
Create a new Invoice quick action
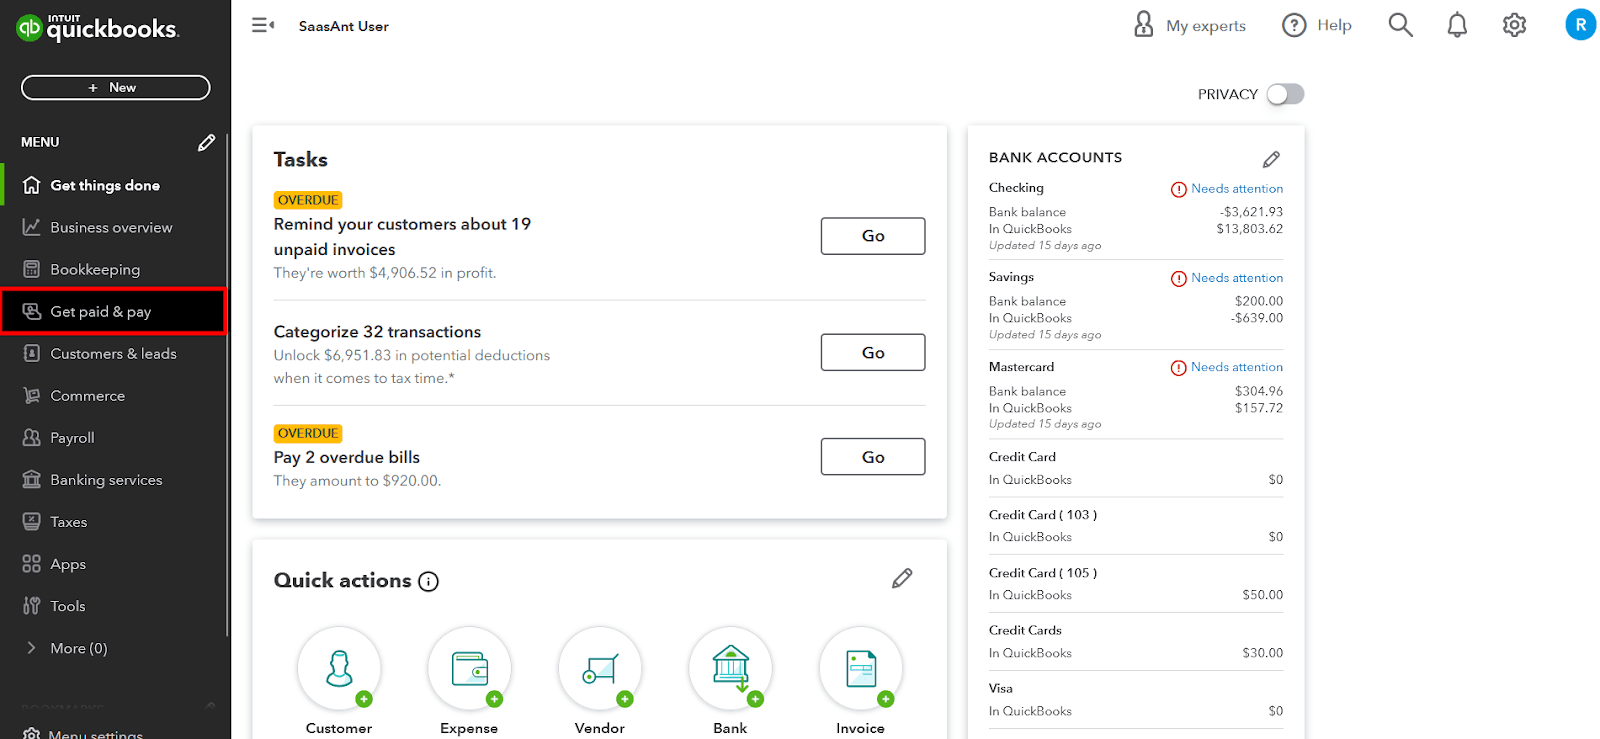tap(860, 669)
